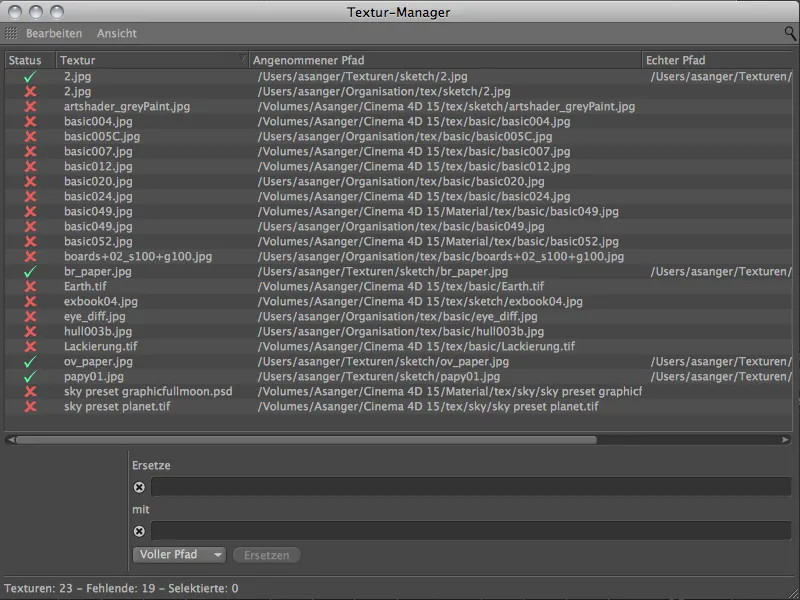This screenshot has width=800, height=600.
Task: Click red X status of hull003b.jpg
Action: [31, 332]
